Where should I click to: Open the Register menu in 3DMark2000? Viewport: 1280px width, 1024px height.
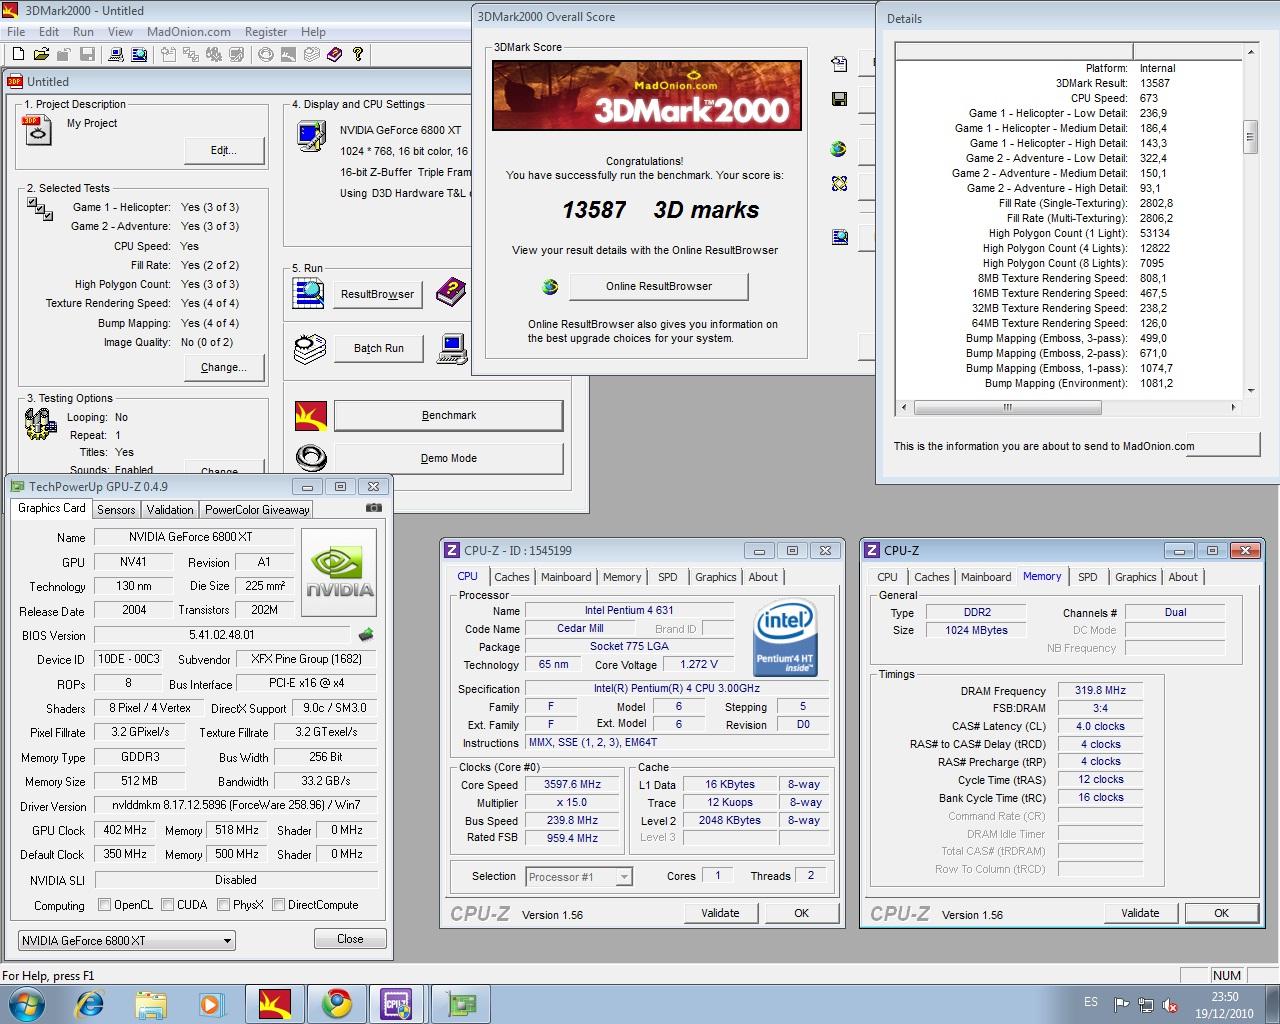266,32
